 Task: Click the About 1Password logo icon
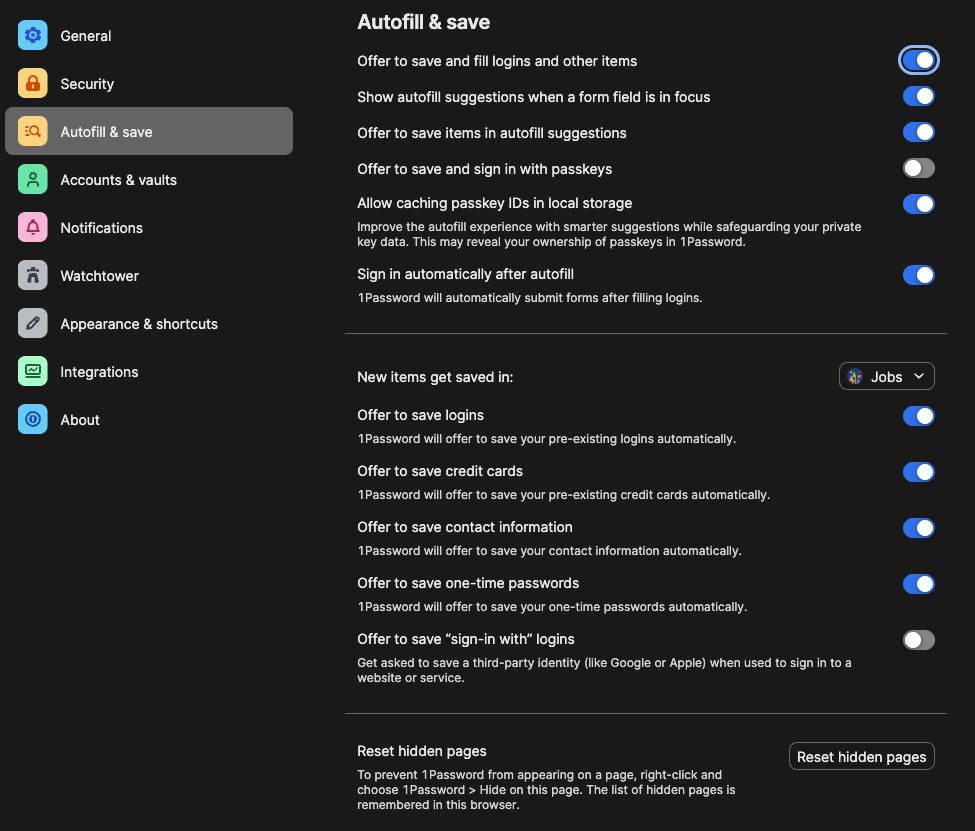33,420
